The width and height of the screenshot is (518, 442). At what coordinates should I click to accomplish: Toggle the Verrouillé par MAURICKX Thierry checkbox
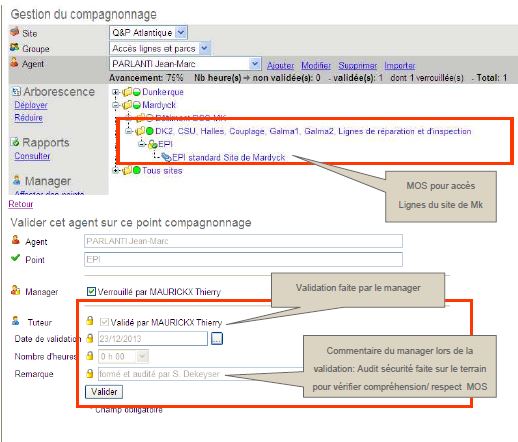click(x=91, y=291)
